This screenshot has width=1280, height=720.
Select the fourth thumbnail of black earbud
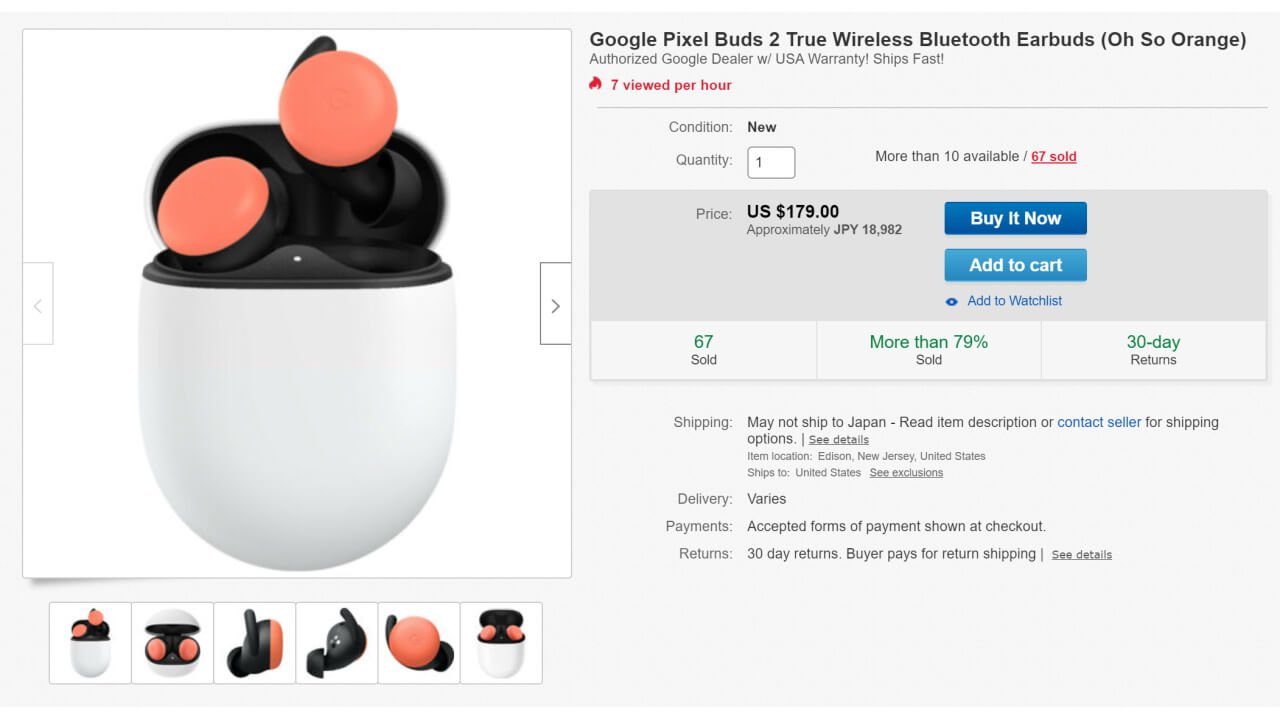(337, 643)
